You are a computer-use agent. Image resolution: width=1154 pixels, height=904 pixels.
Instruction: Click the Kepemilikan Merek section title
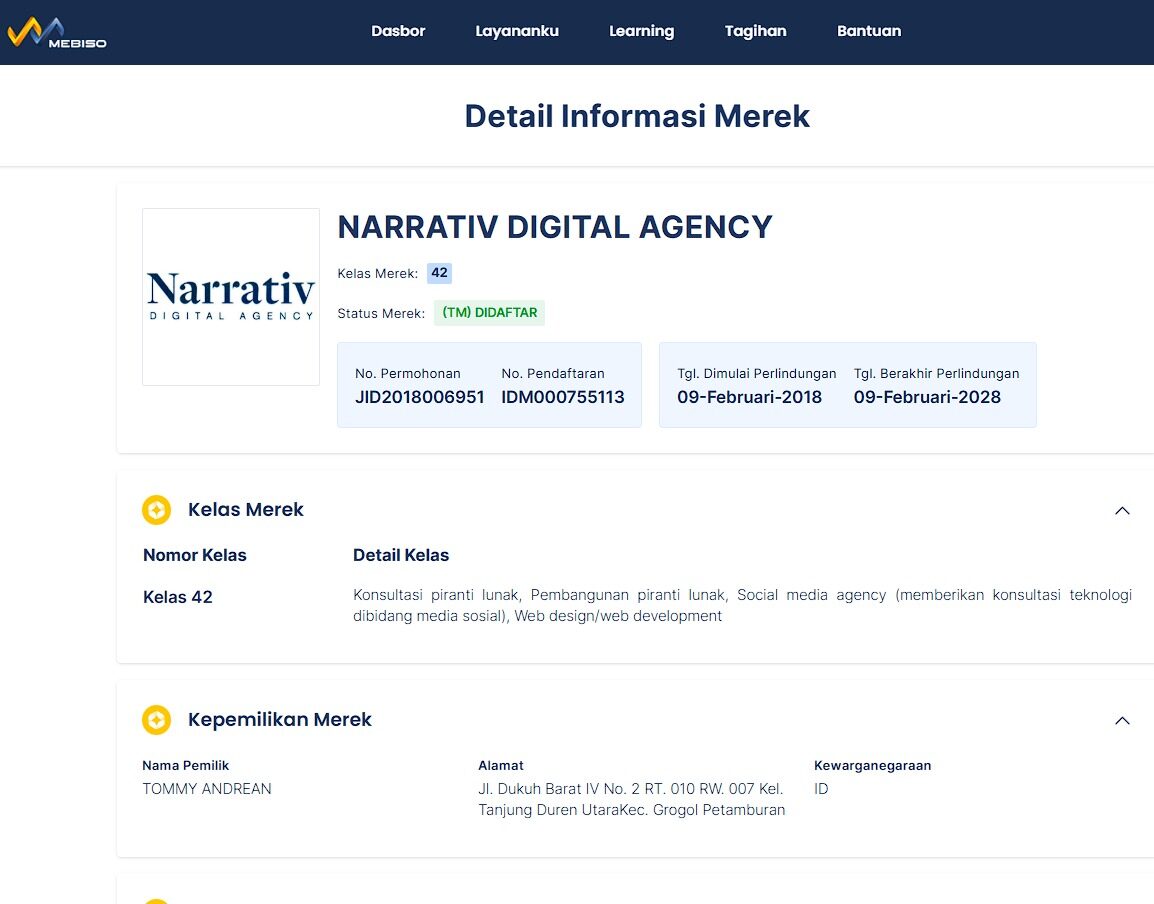click(280, 719)
